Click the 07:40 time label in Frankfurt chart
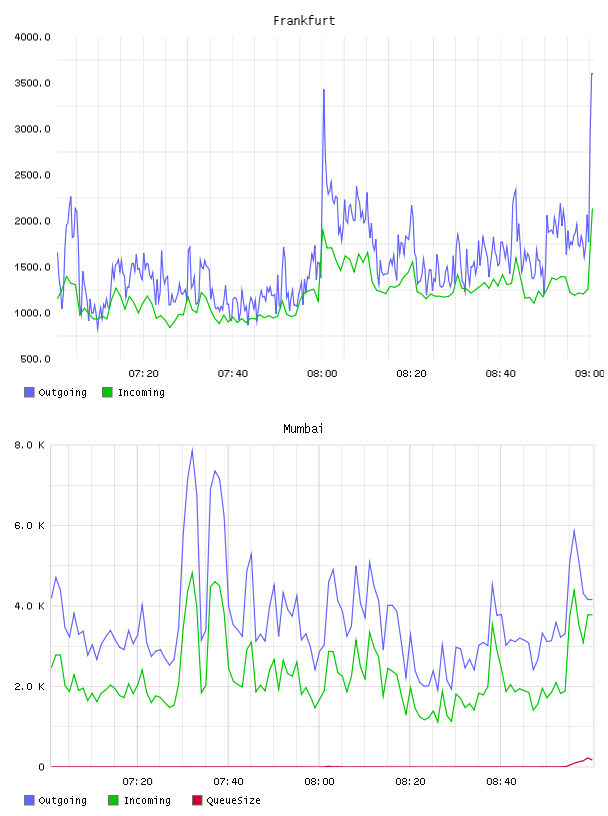 (x=233, y=374)
